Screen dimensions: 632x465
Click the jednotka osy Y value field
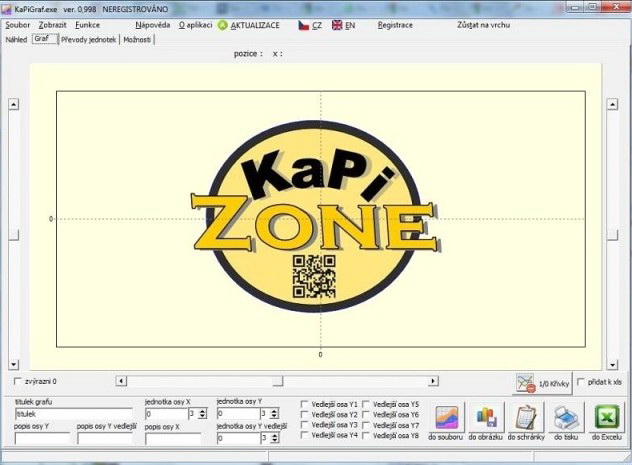(x=238, y=414)
